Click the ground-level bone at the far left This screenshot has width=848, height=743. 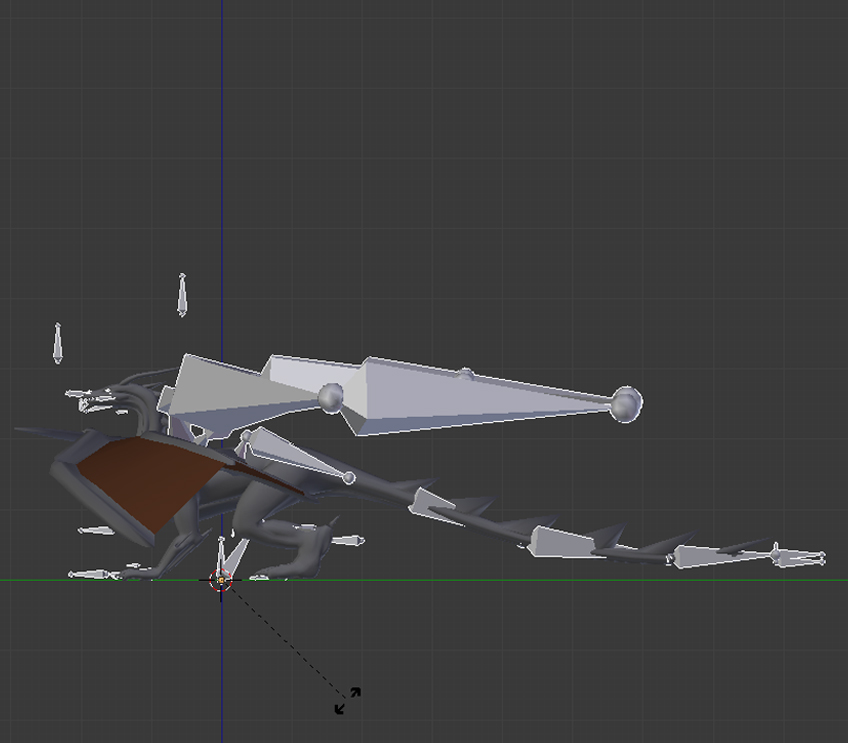[x=92, y=575]
